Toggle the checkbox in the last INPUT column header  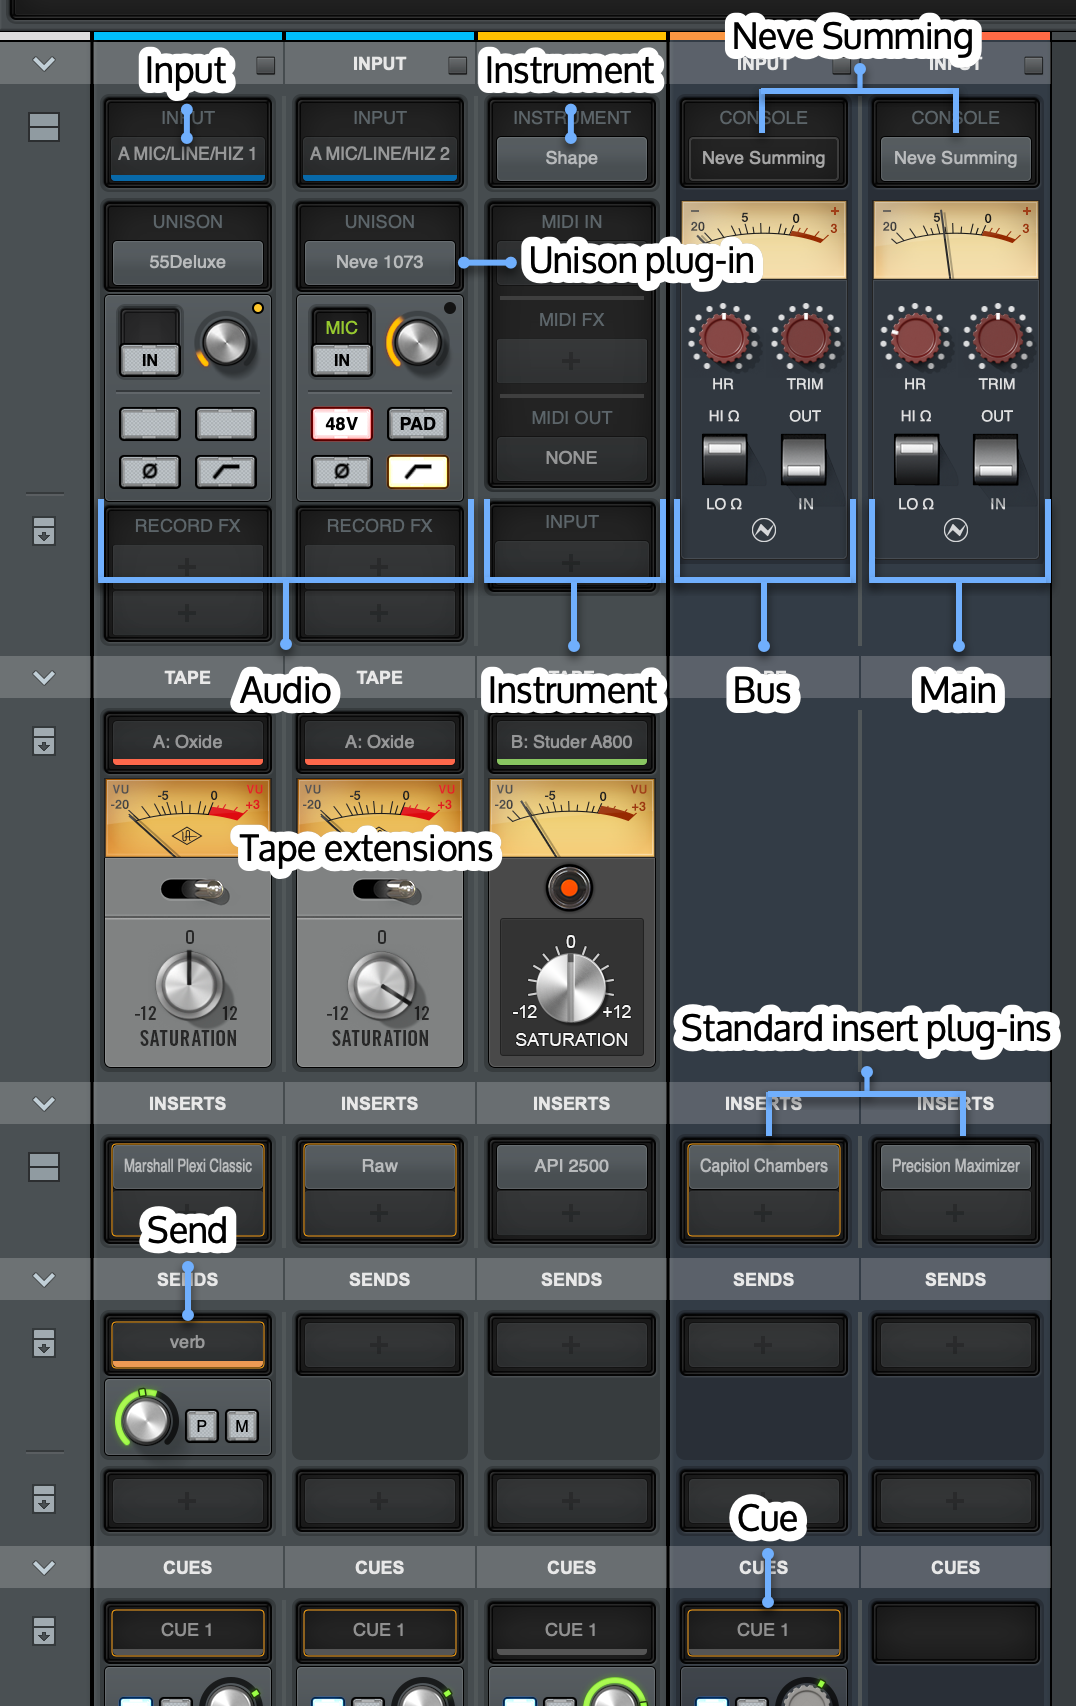[1034, 65]
